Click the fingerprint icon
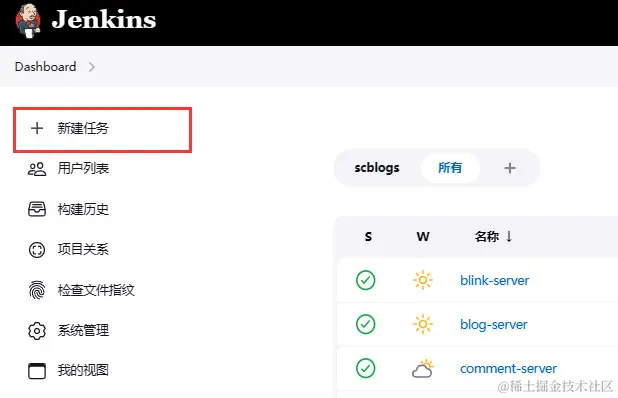 click(x=37, y=290)
